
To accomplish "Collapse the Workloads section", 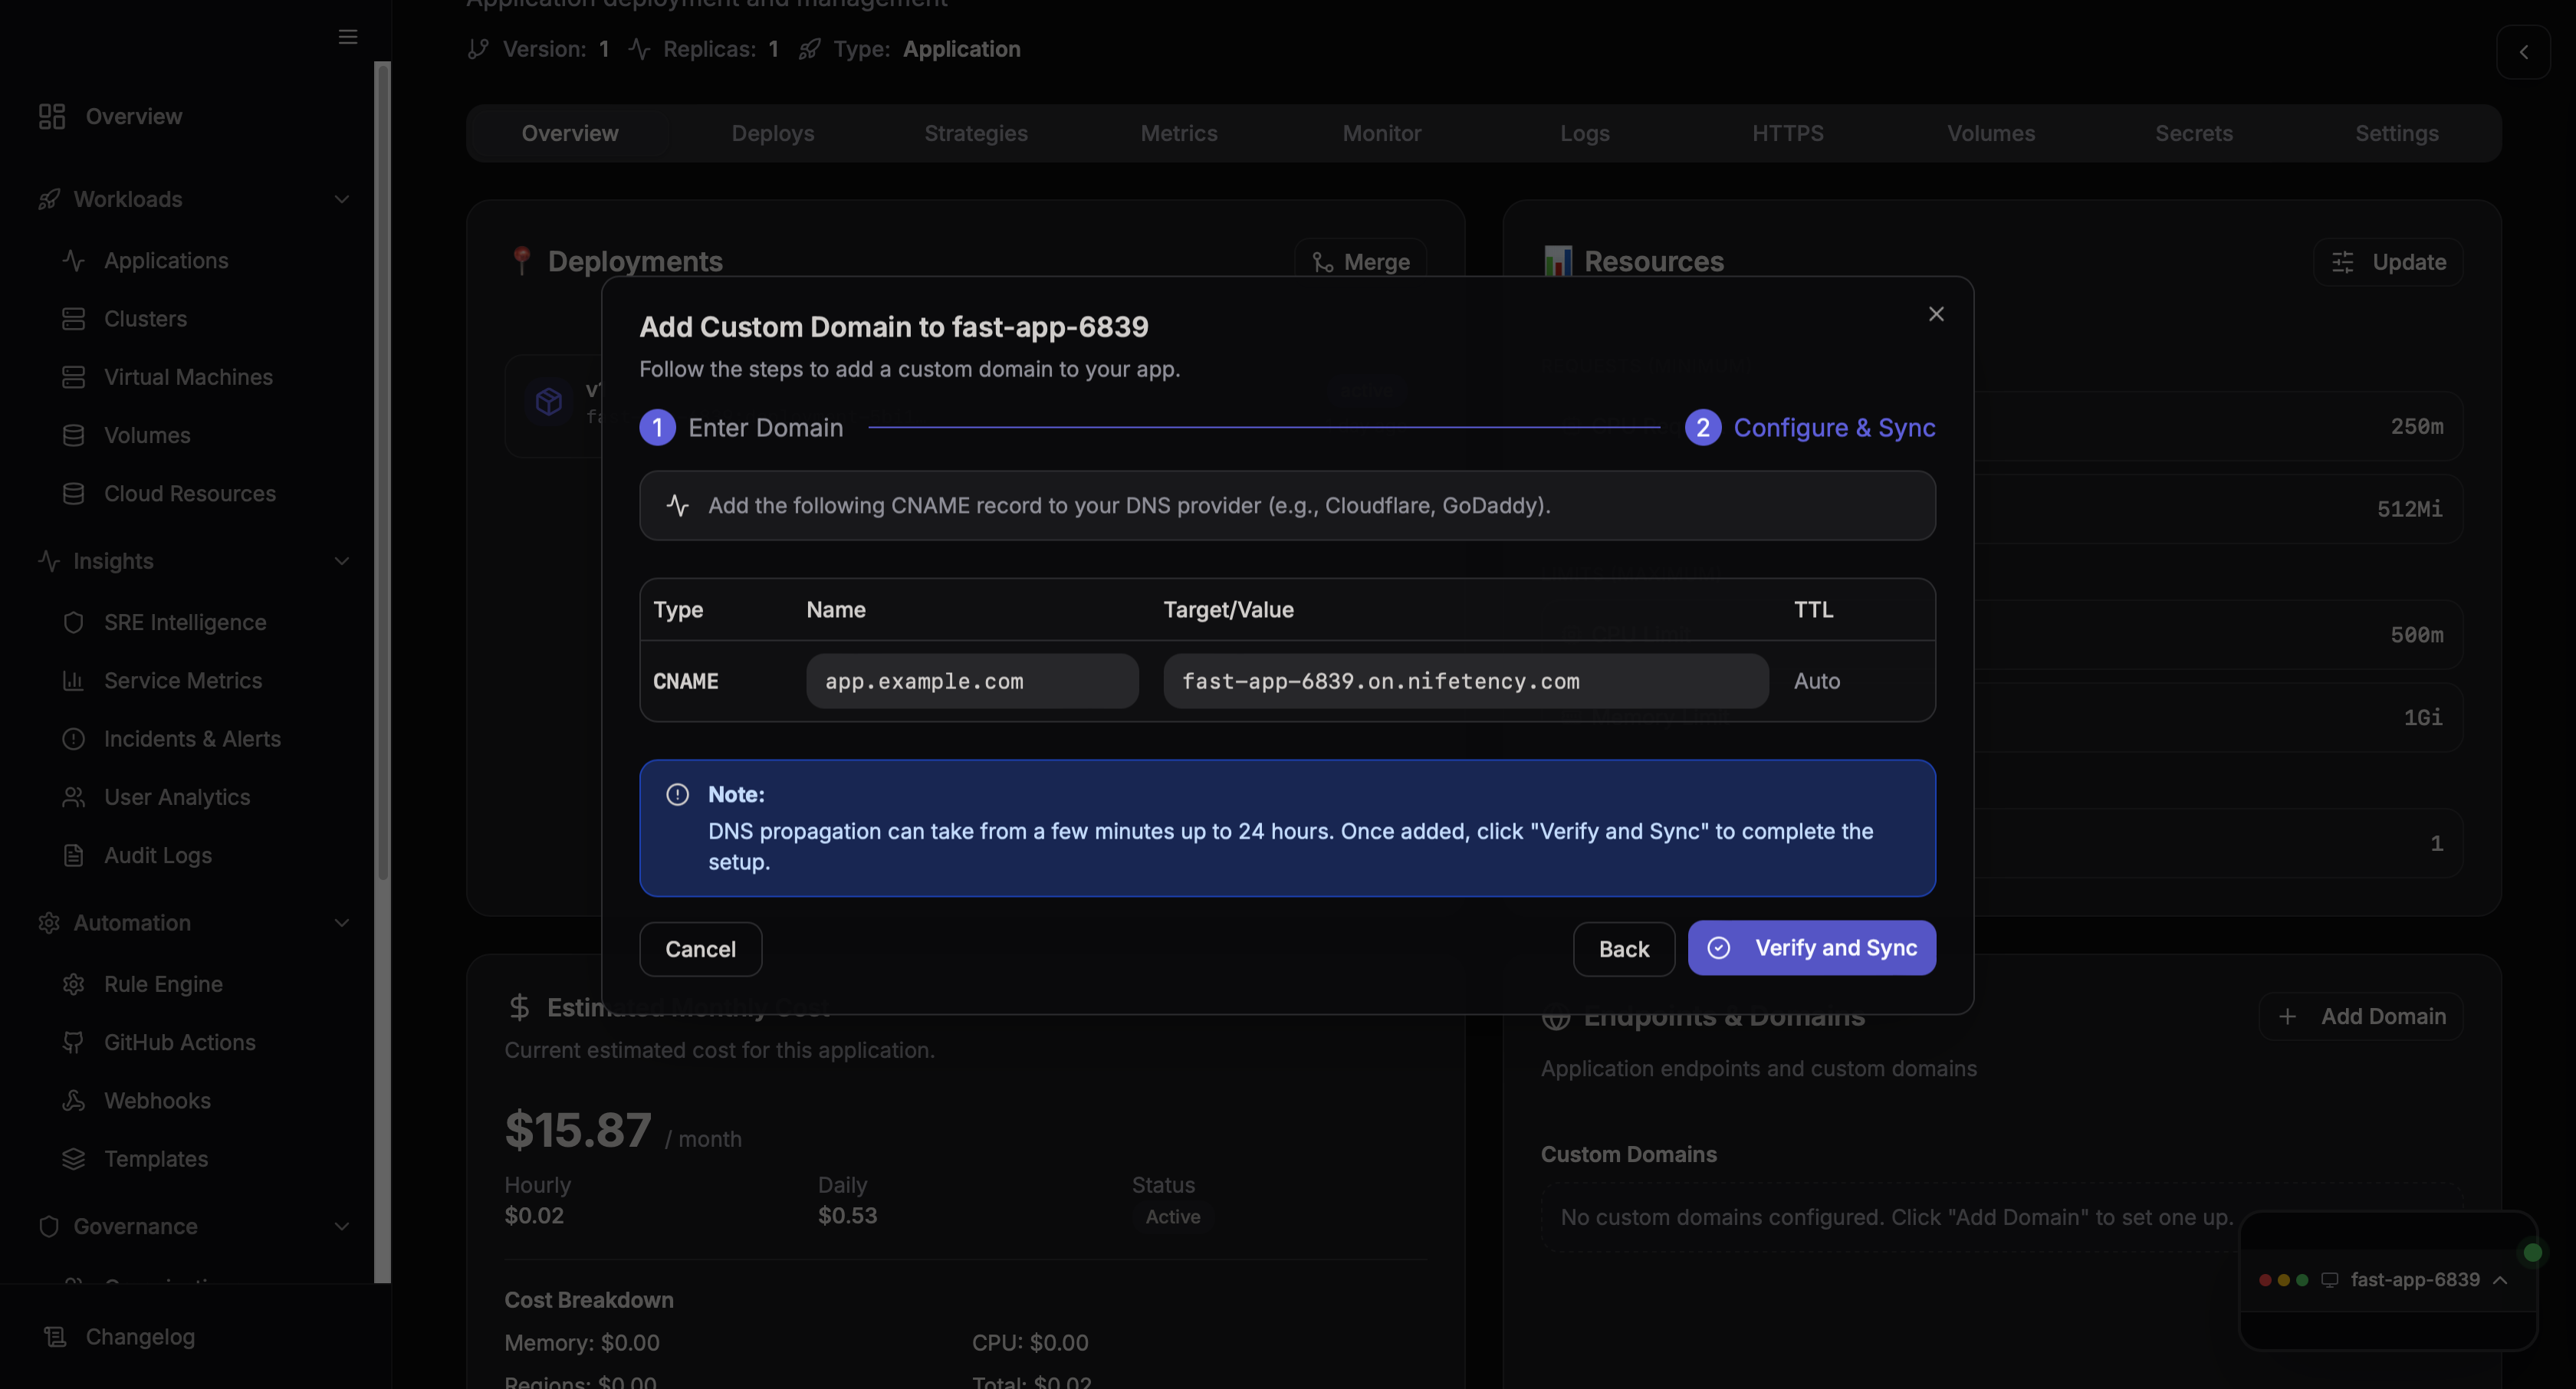I will pyautogui.click(x=342, y=199).
